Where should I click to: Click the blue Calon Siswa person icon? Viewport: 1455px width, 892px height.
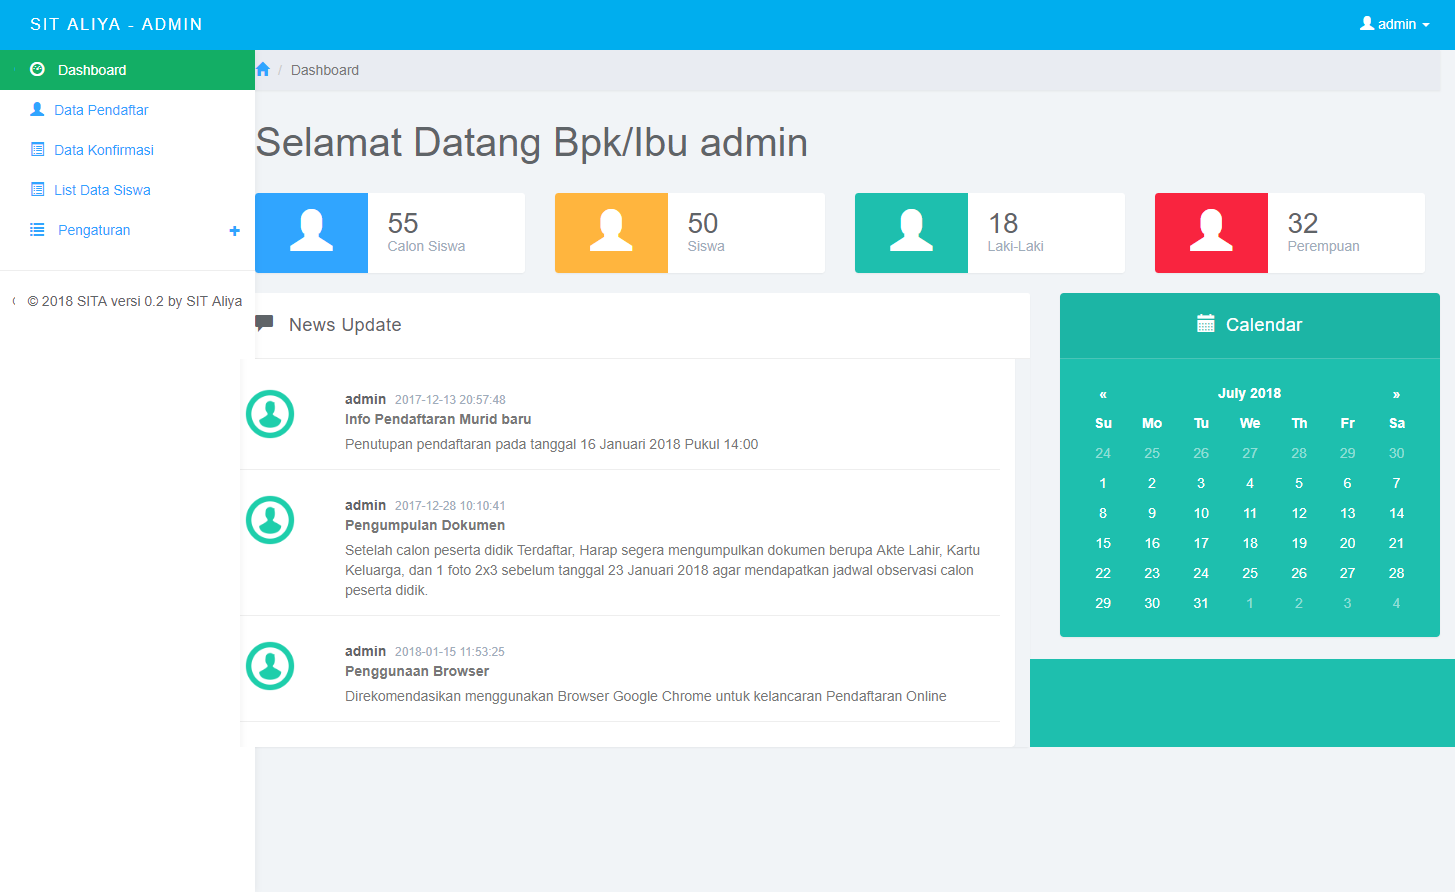pyautogui.click(x=311, y=232)
